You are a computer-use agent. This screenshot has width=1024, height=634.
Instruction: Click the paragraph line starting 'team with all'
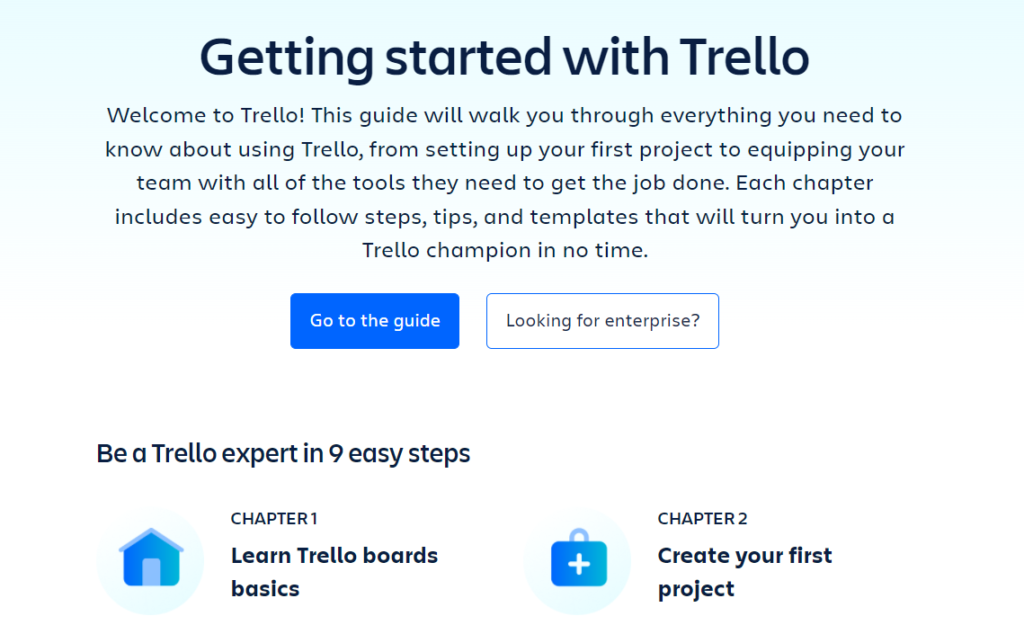click(x=504, y=183)
